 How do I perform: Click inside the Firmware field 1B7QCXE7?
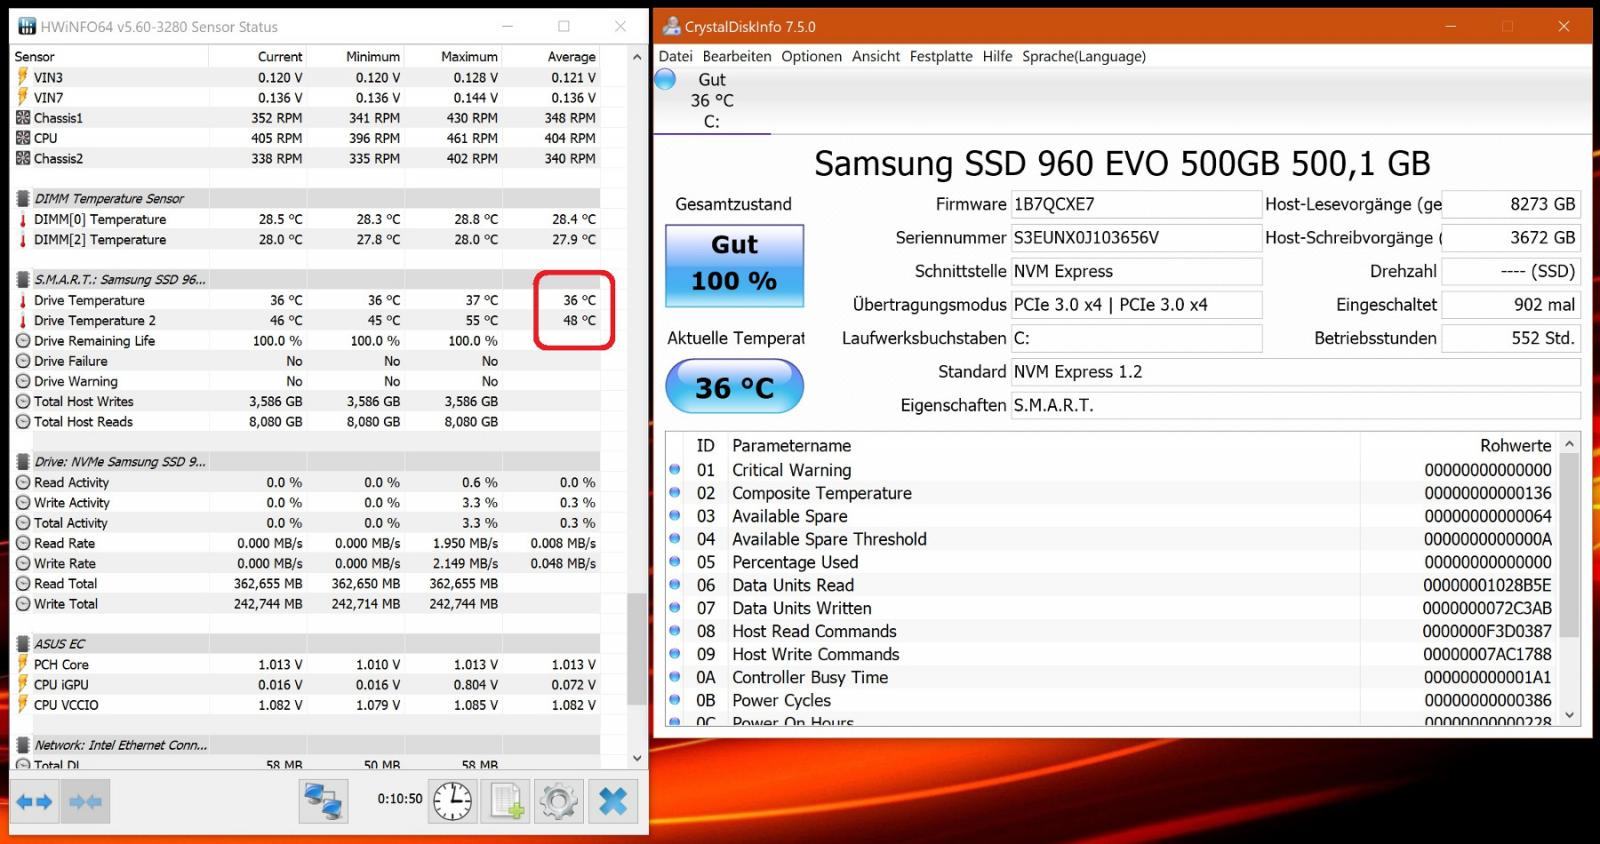[x=1136, y=204]
